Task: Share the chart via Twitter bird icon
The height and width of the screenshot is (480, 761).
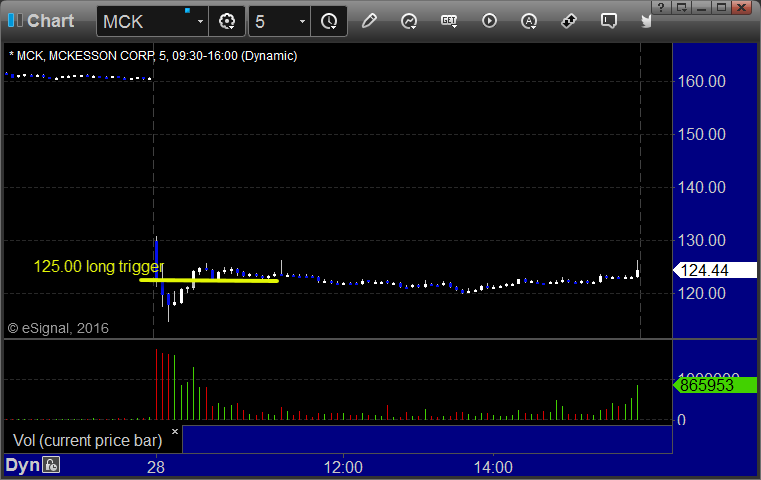Action: tap(646, 21)
